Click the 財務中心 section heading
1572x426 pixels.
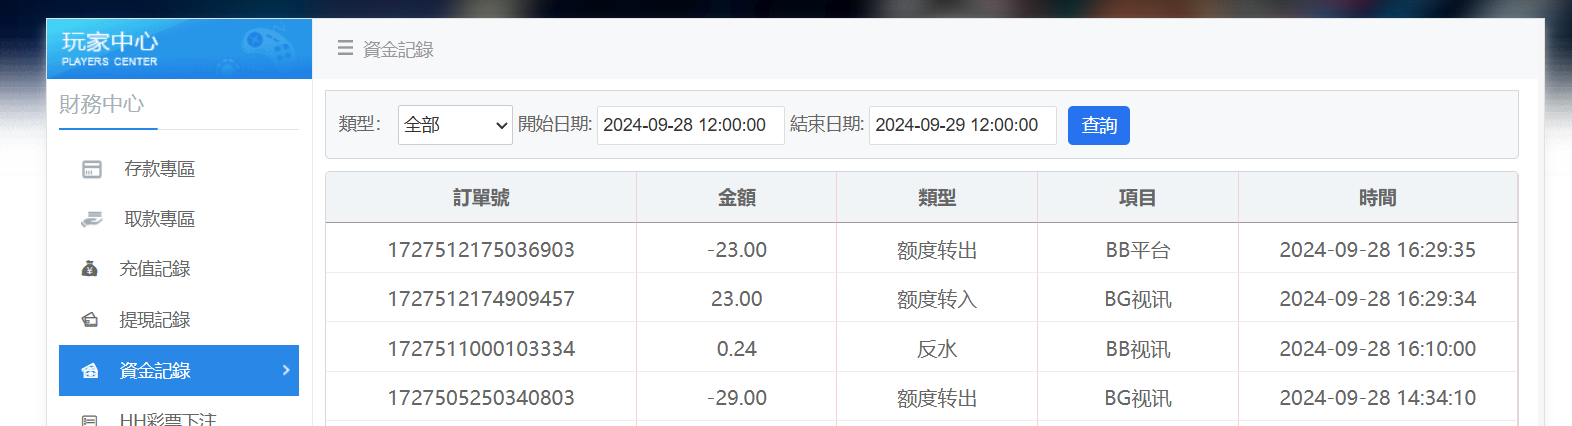101,104
